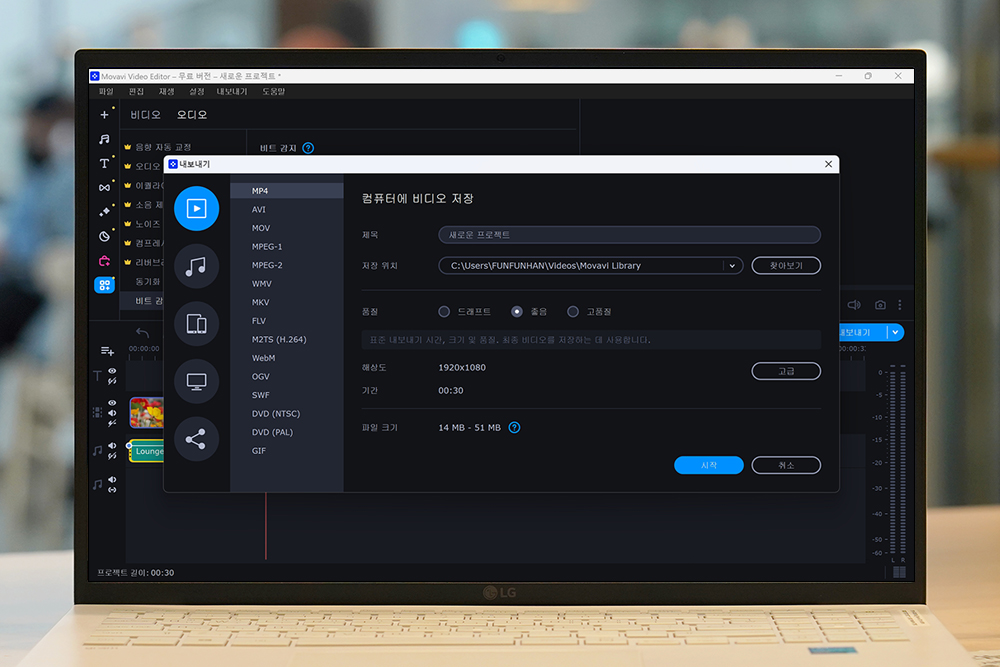This screenshot has height=667, width=1000.
Task: Select the flower video clip thumbnail
Action: (x=147, y=413)
